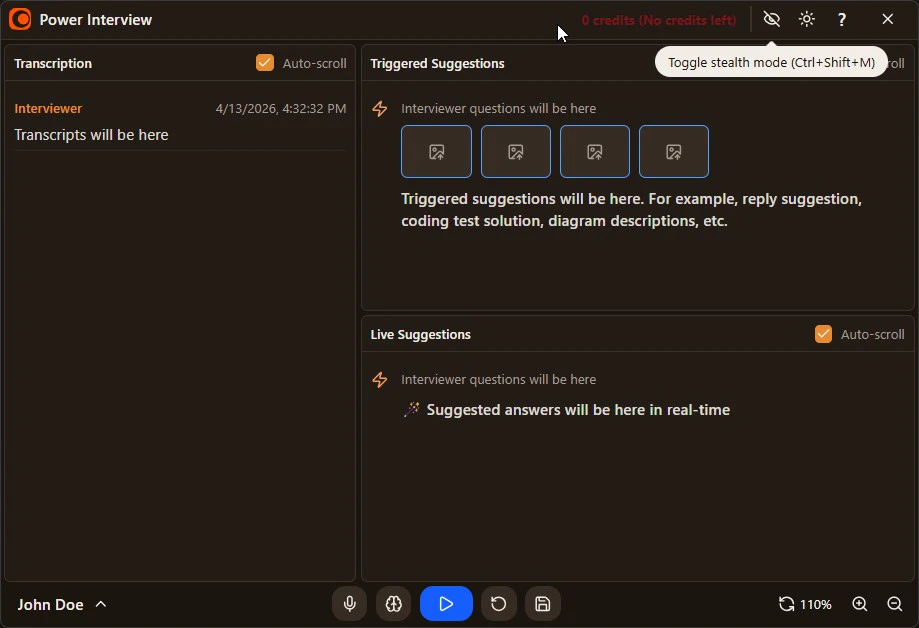The height and width of the screenshot is (628, 919).
Task: Open help via question mark icon
Action: 842,19
